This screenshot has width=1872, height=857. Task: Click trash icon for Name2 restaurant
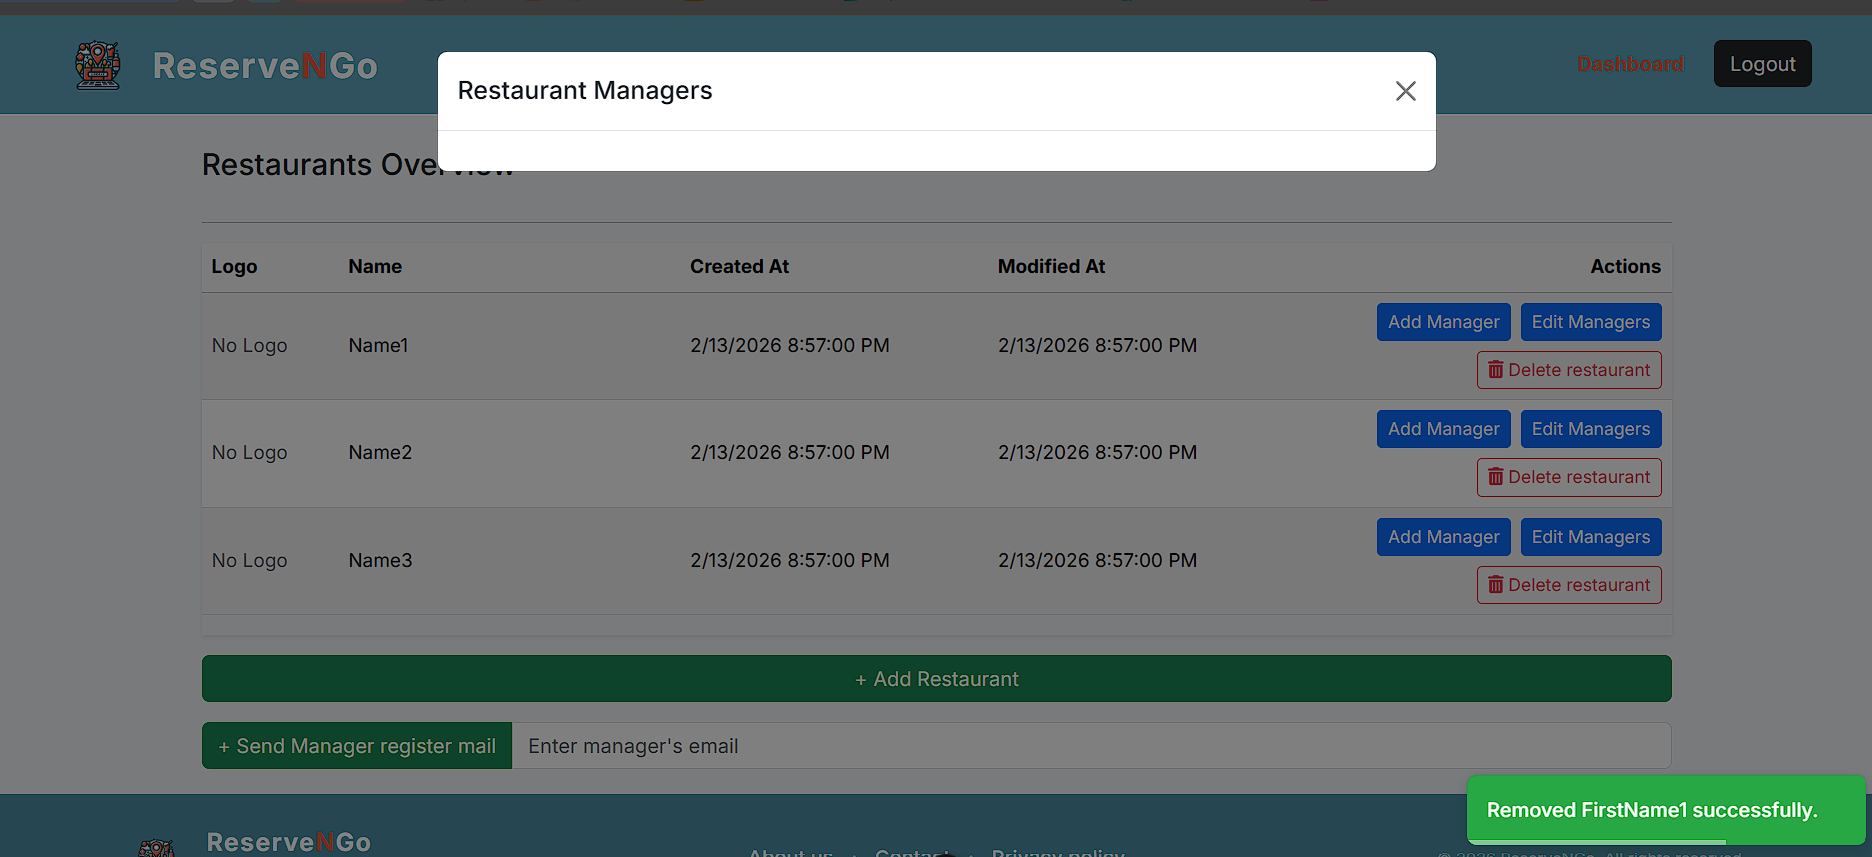(x=1495, y=477)
